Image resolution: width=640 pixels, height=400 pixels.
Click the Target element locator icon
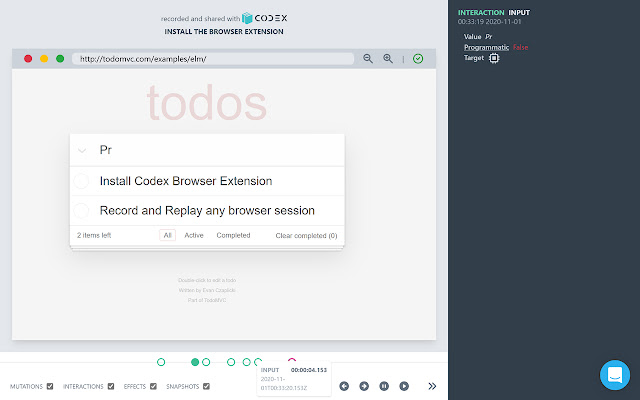click(x=494, y=58)
